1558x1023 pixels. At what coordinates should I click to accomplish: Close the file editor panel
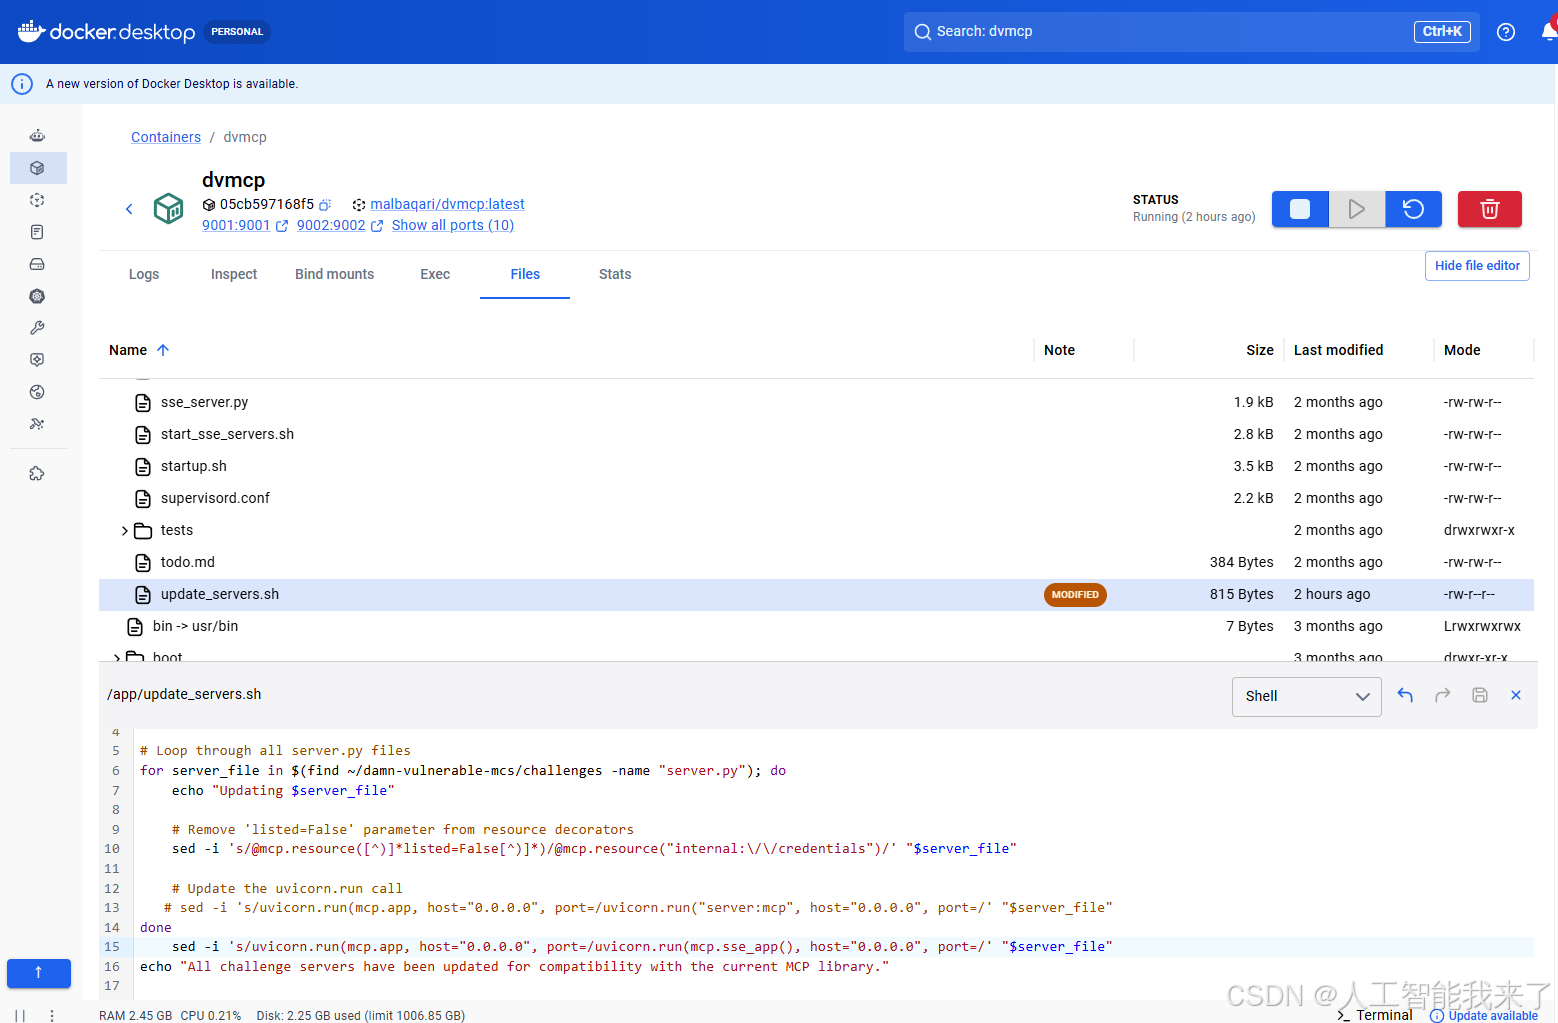pos(1516,695)
